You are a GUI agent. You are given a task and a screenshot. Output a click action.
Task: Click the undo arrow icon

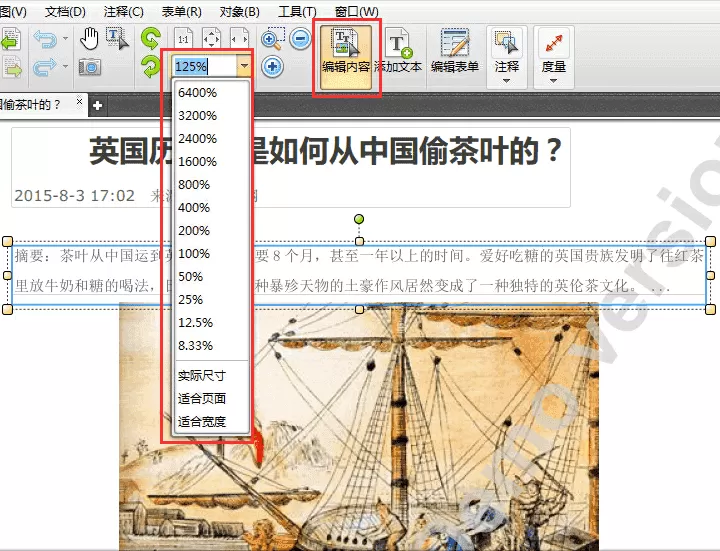point(45,39)
